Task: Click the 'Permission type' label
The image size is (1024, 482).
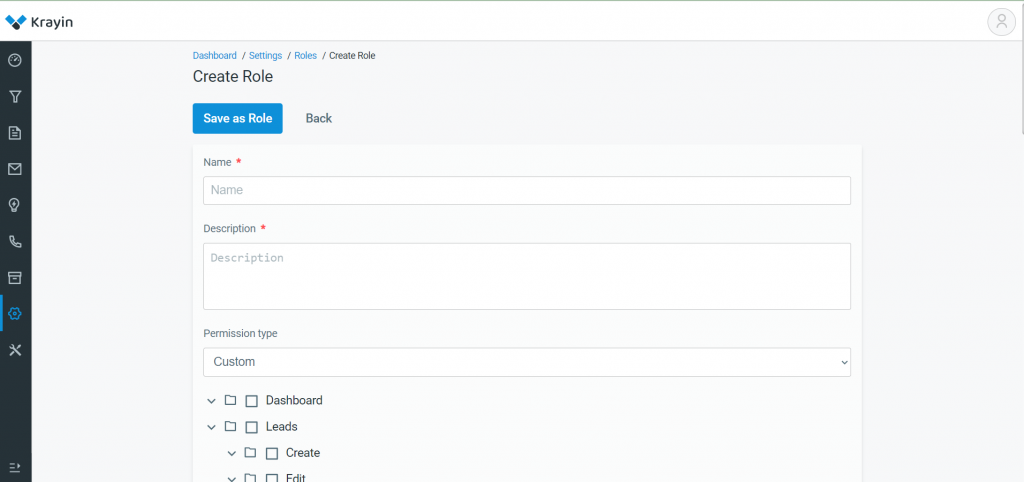Action: point(240,333)
